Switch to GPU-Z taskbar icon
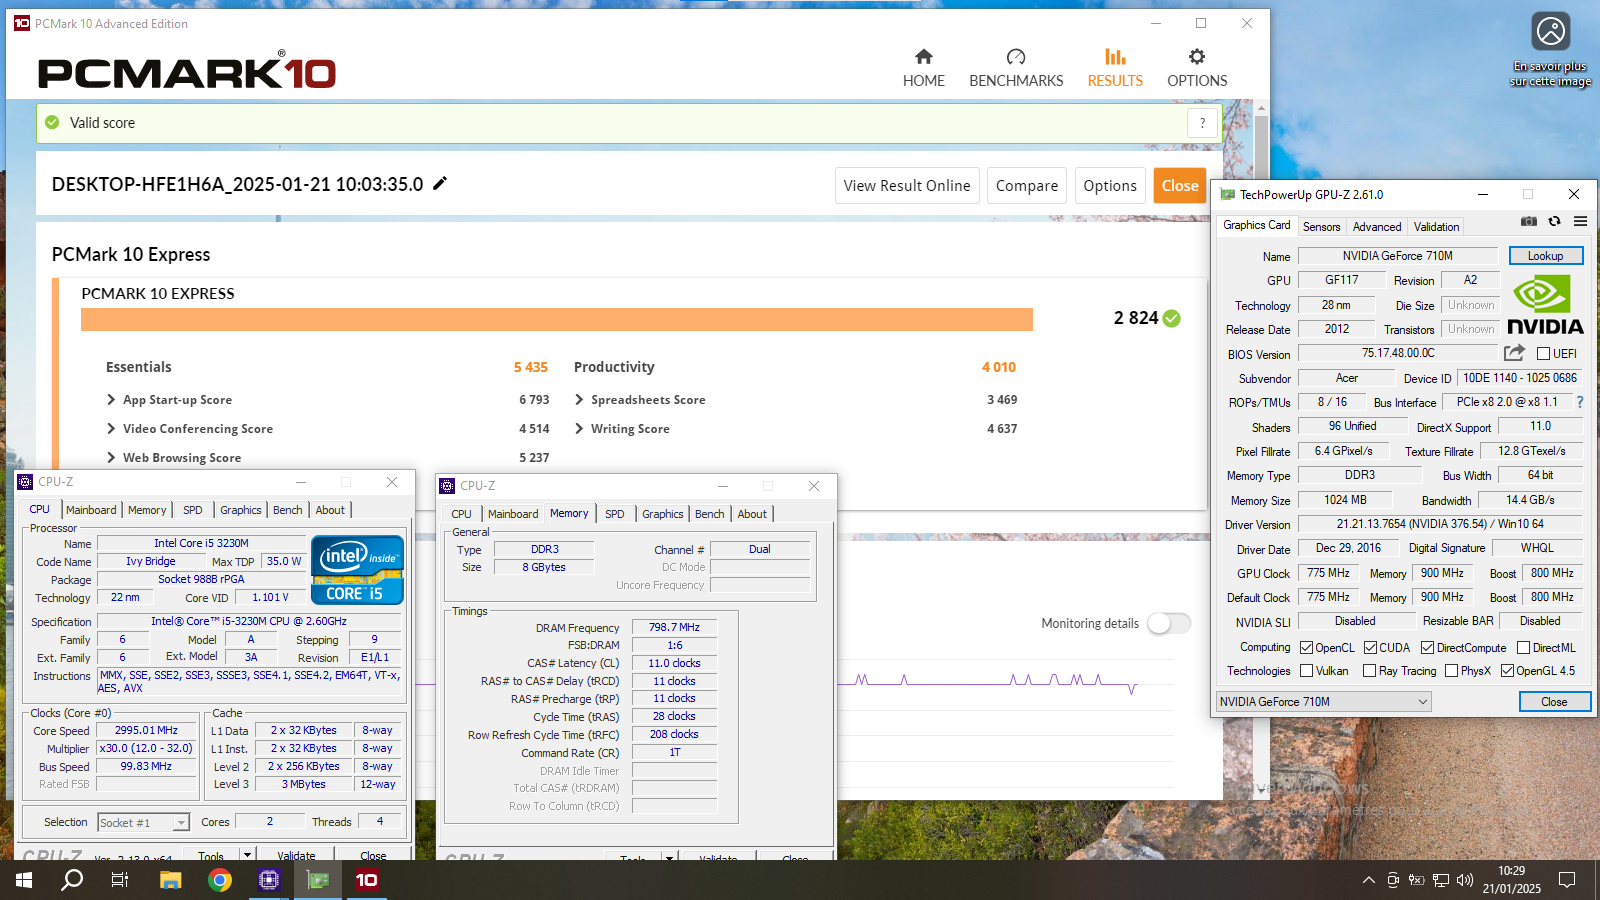Image resolution: width=1600 pixels, height=900 pixels. coord(318,880)
